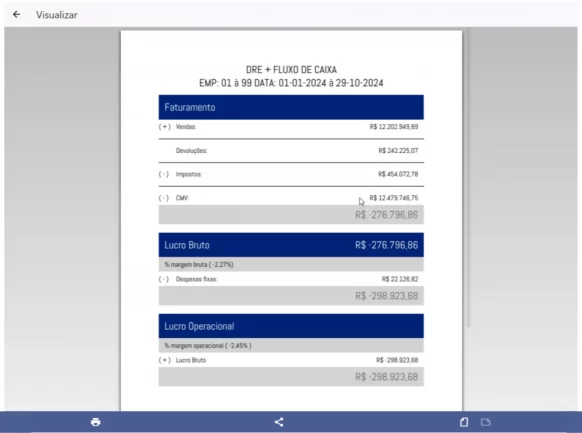Click the Vendas value R$ 12.202.949,89

click(x=394, y=127)
